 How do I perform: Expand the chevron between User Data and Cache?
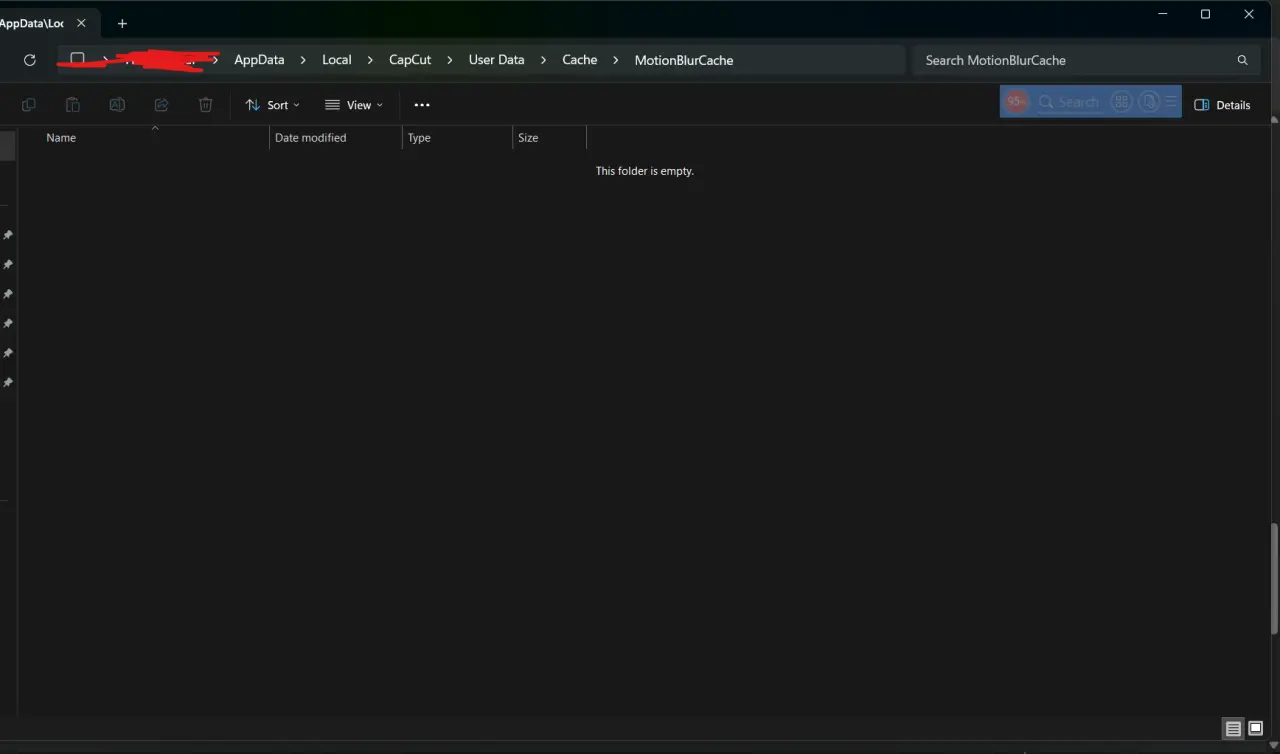543,60
